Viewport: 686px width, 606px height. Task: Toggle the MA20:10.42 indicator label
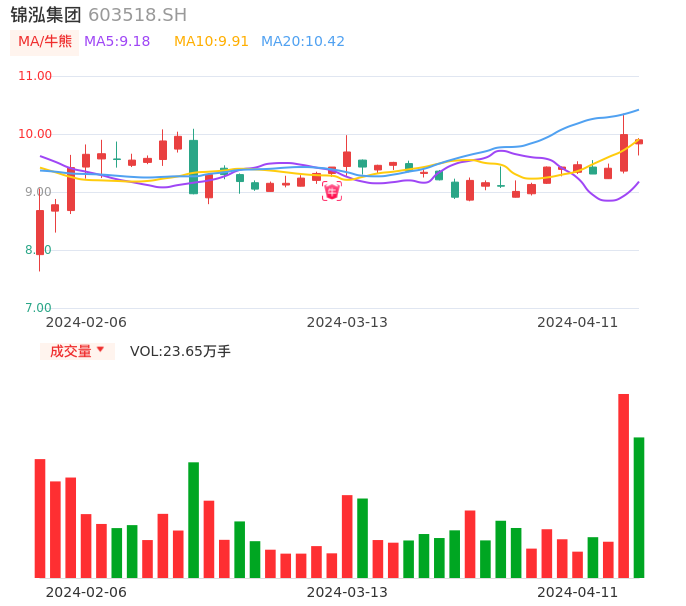point(303,41)
